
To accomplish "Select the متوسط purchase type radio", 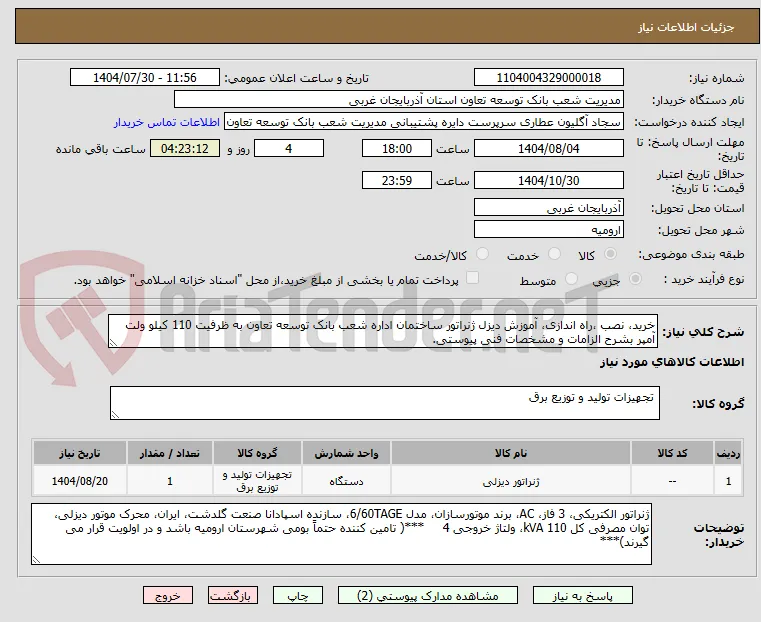I will click(571, 278).
